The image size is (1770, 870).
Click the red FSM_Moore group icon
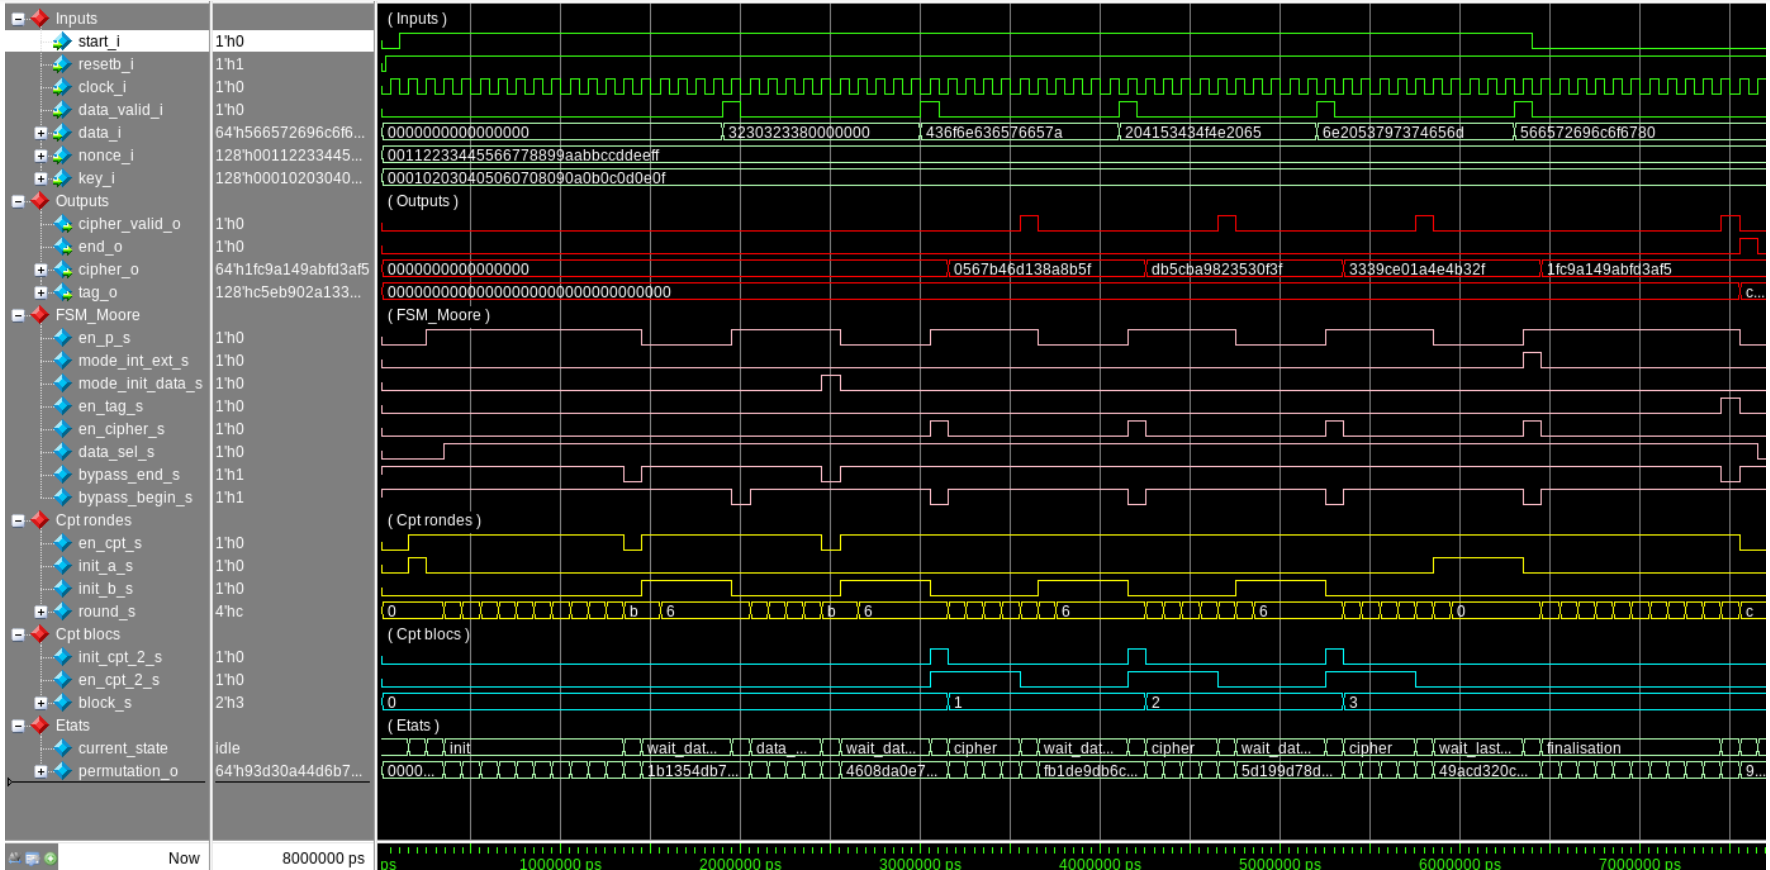point(40,315)
